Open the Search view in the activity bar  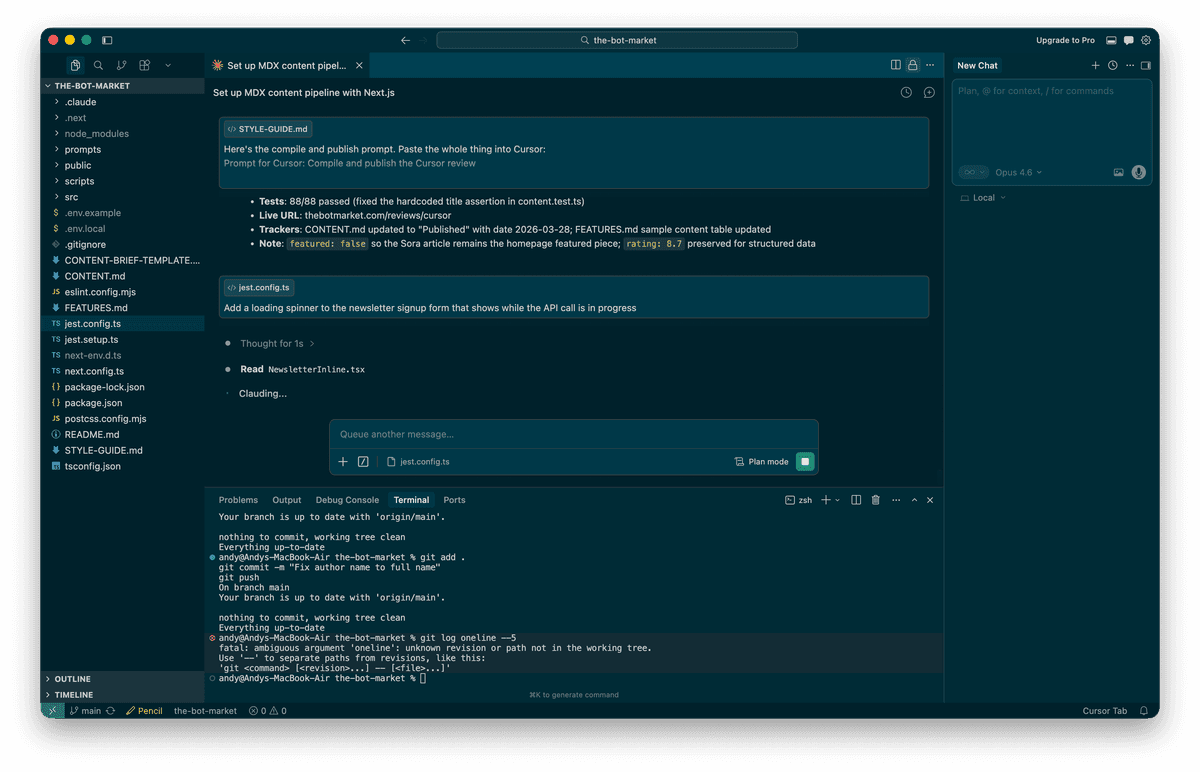(98, 64)
